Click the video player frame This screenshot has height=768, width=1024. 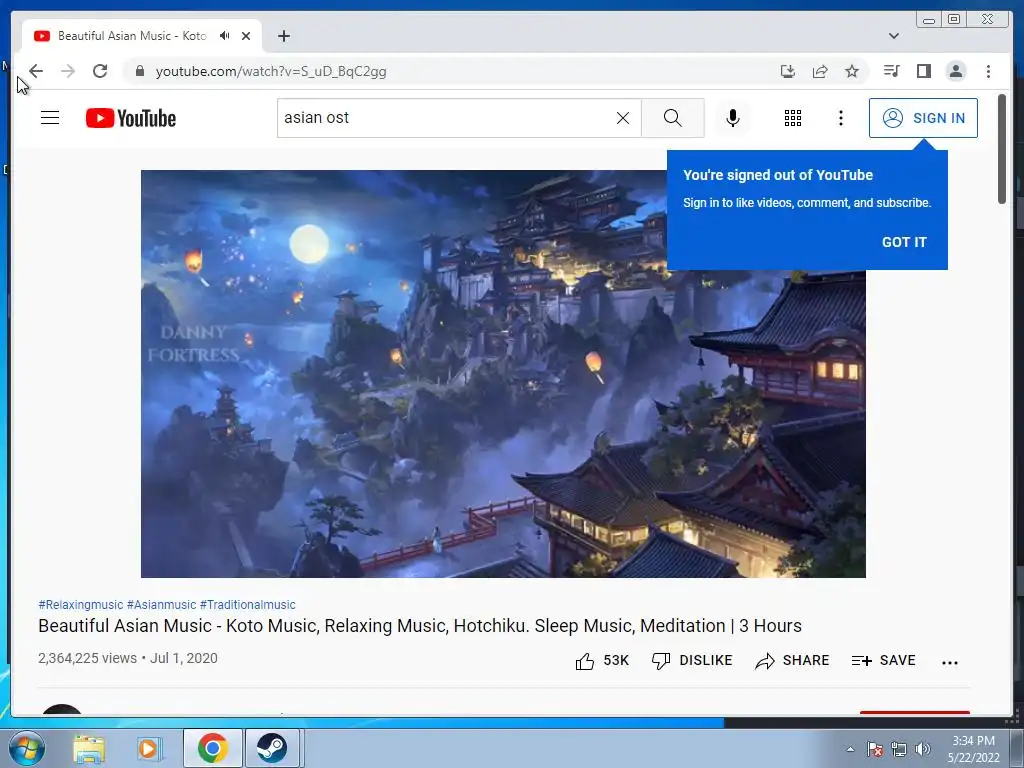pos(503,374)
